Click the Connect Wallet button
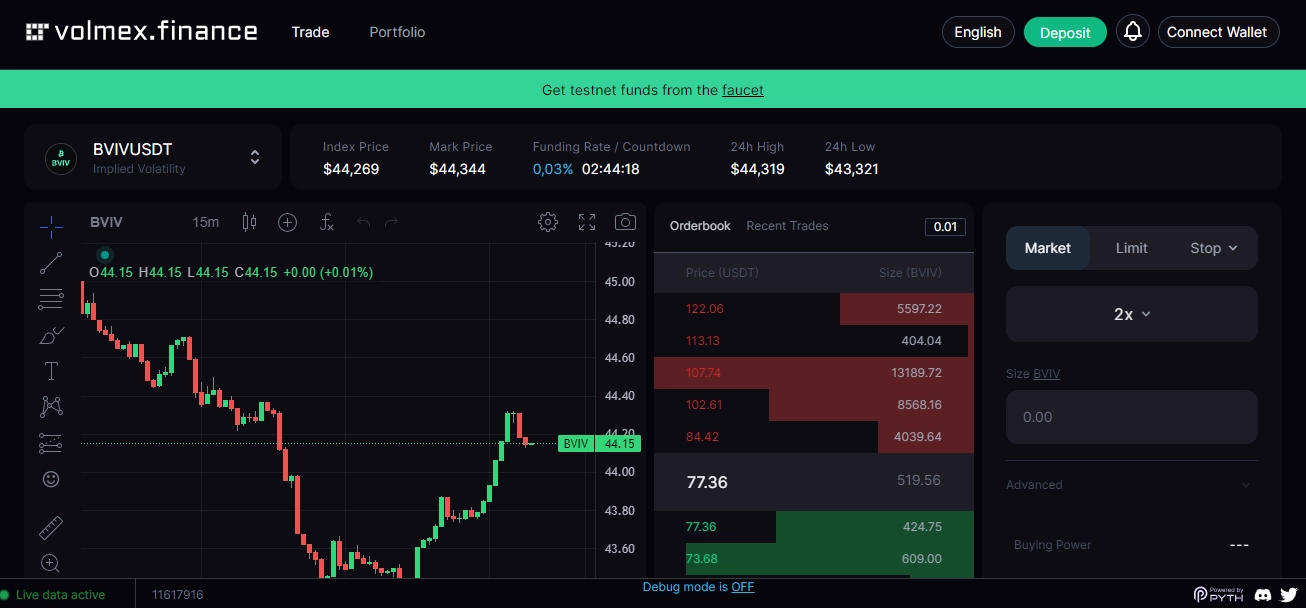The width and height of the screenshot is (1306, 608). [x=1218, y=31]
